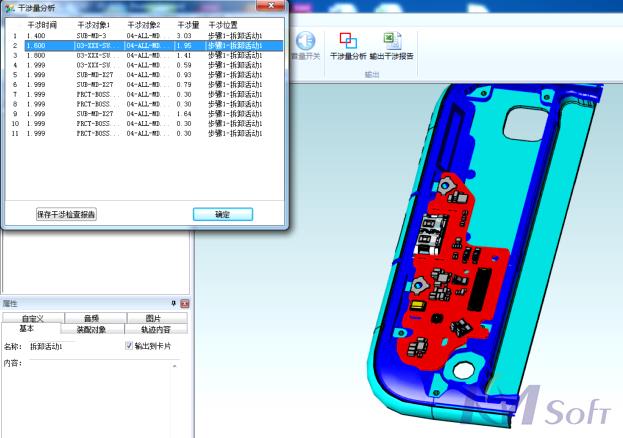Pin the 属性 panel with pushpin icon
Image resolution: width=623 pixels, height=438 pixels.
tap(174, 303)
